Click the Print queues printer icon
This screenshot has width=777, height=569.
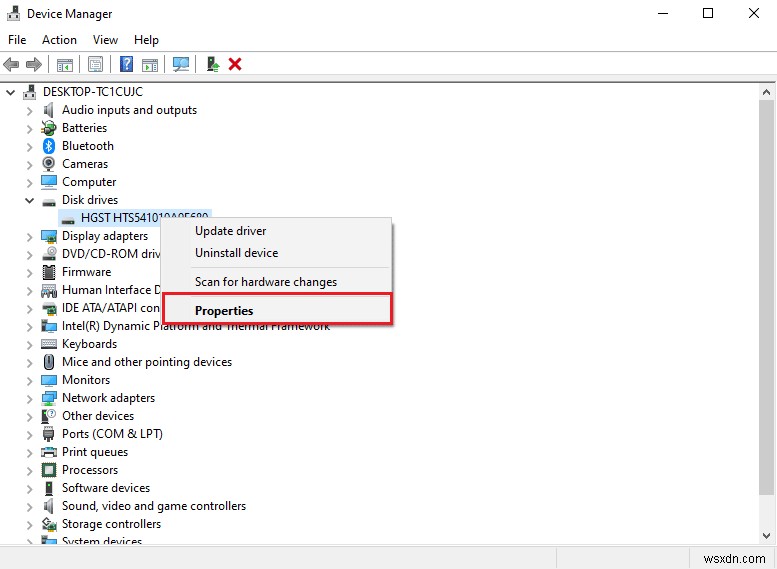tap(49, 452)
